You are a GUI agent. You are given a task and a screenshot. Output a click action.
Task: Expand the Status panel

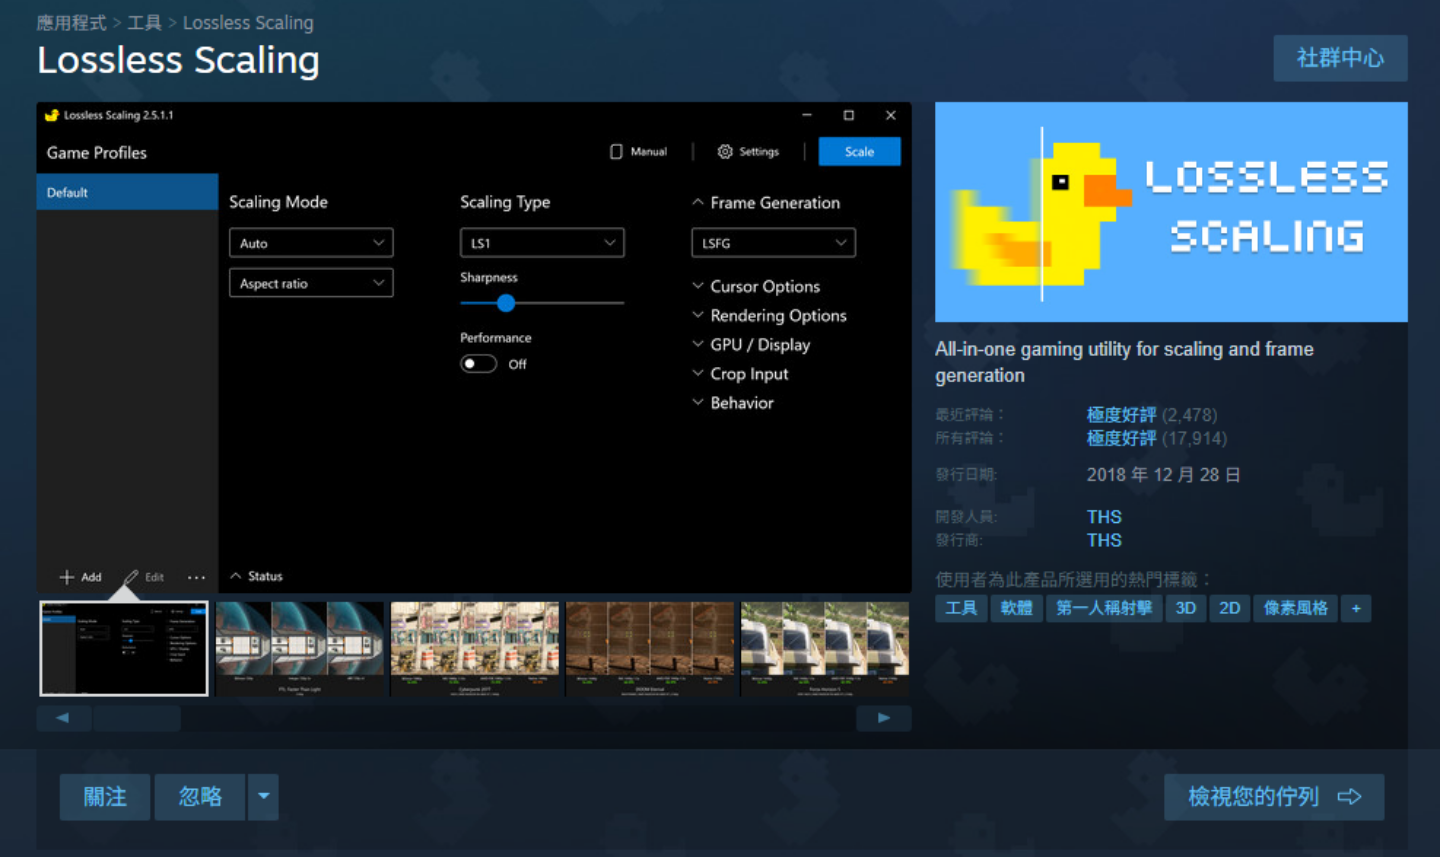tap(256, 576)
